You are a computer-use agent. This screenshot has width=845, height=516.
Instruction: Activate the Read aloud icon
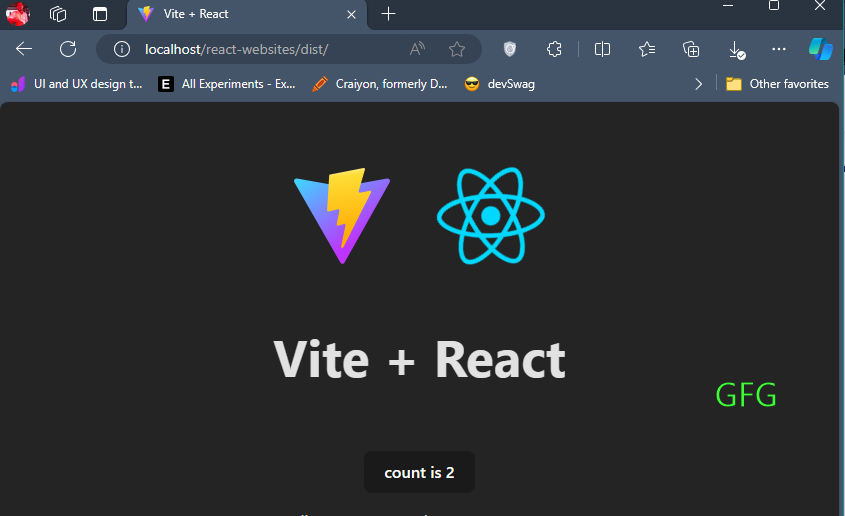pyautogui.click(x=417, y=49)
